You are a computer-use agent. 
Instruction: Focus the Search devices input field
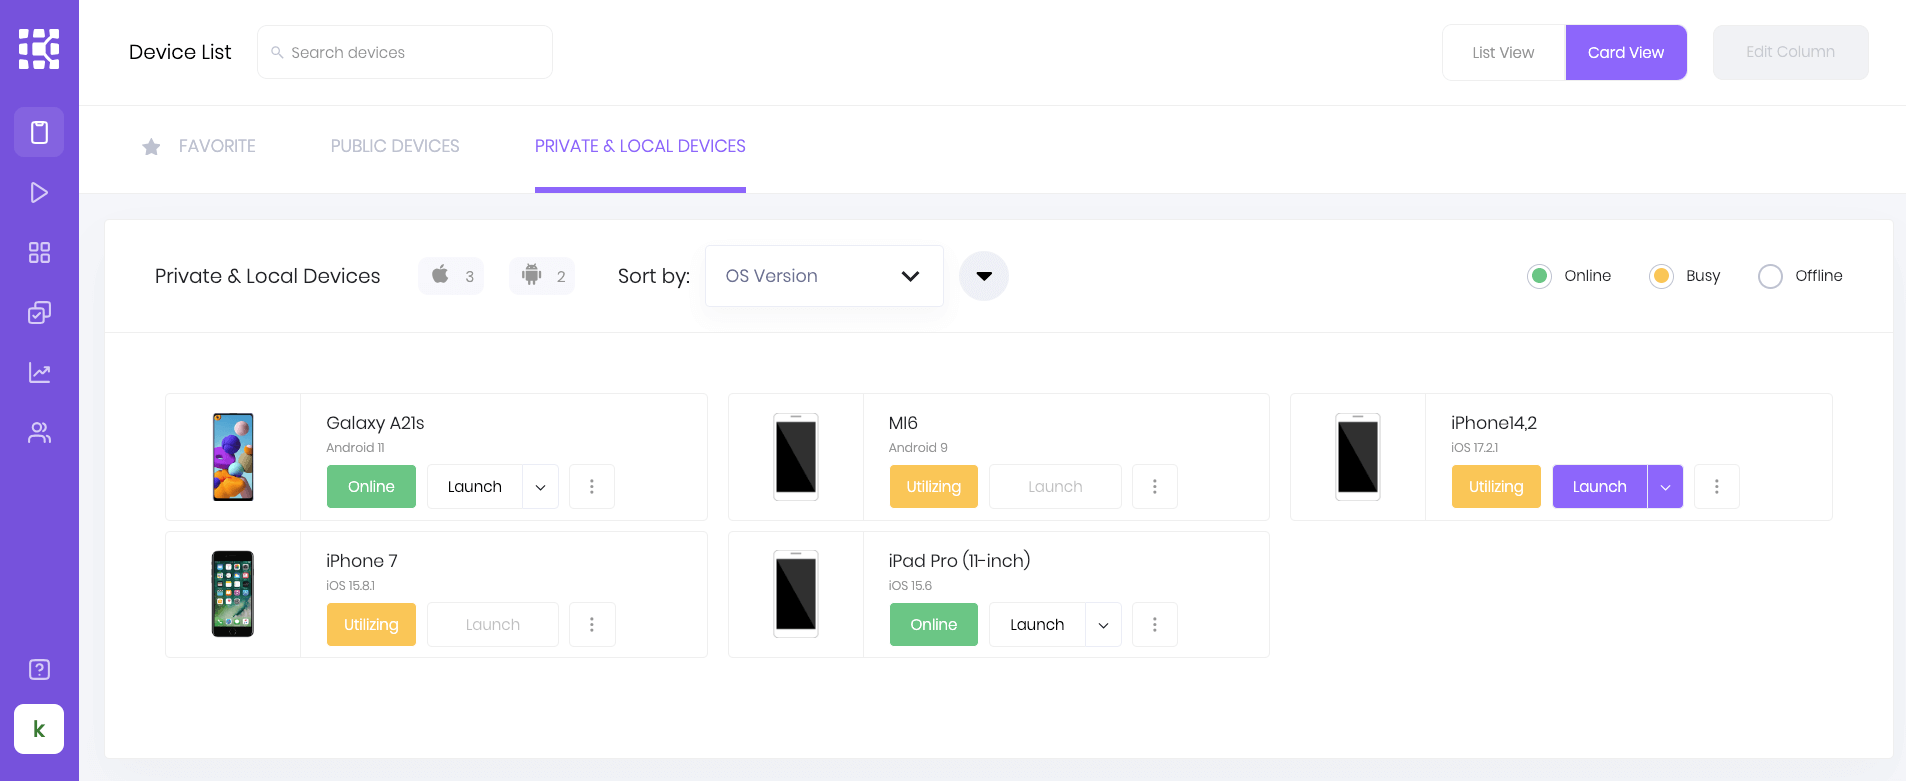pyautogui.click(x=405, y=52)
